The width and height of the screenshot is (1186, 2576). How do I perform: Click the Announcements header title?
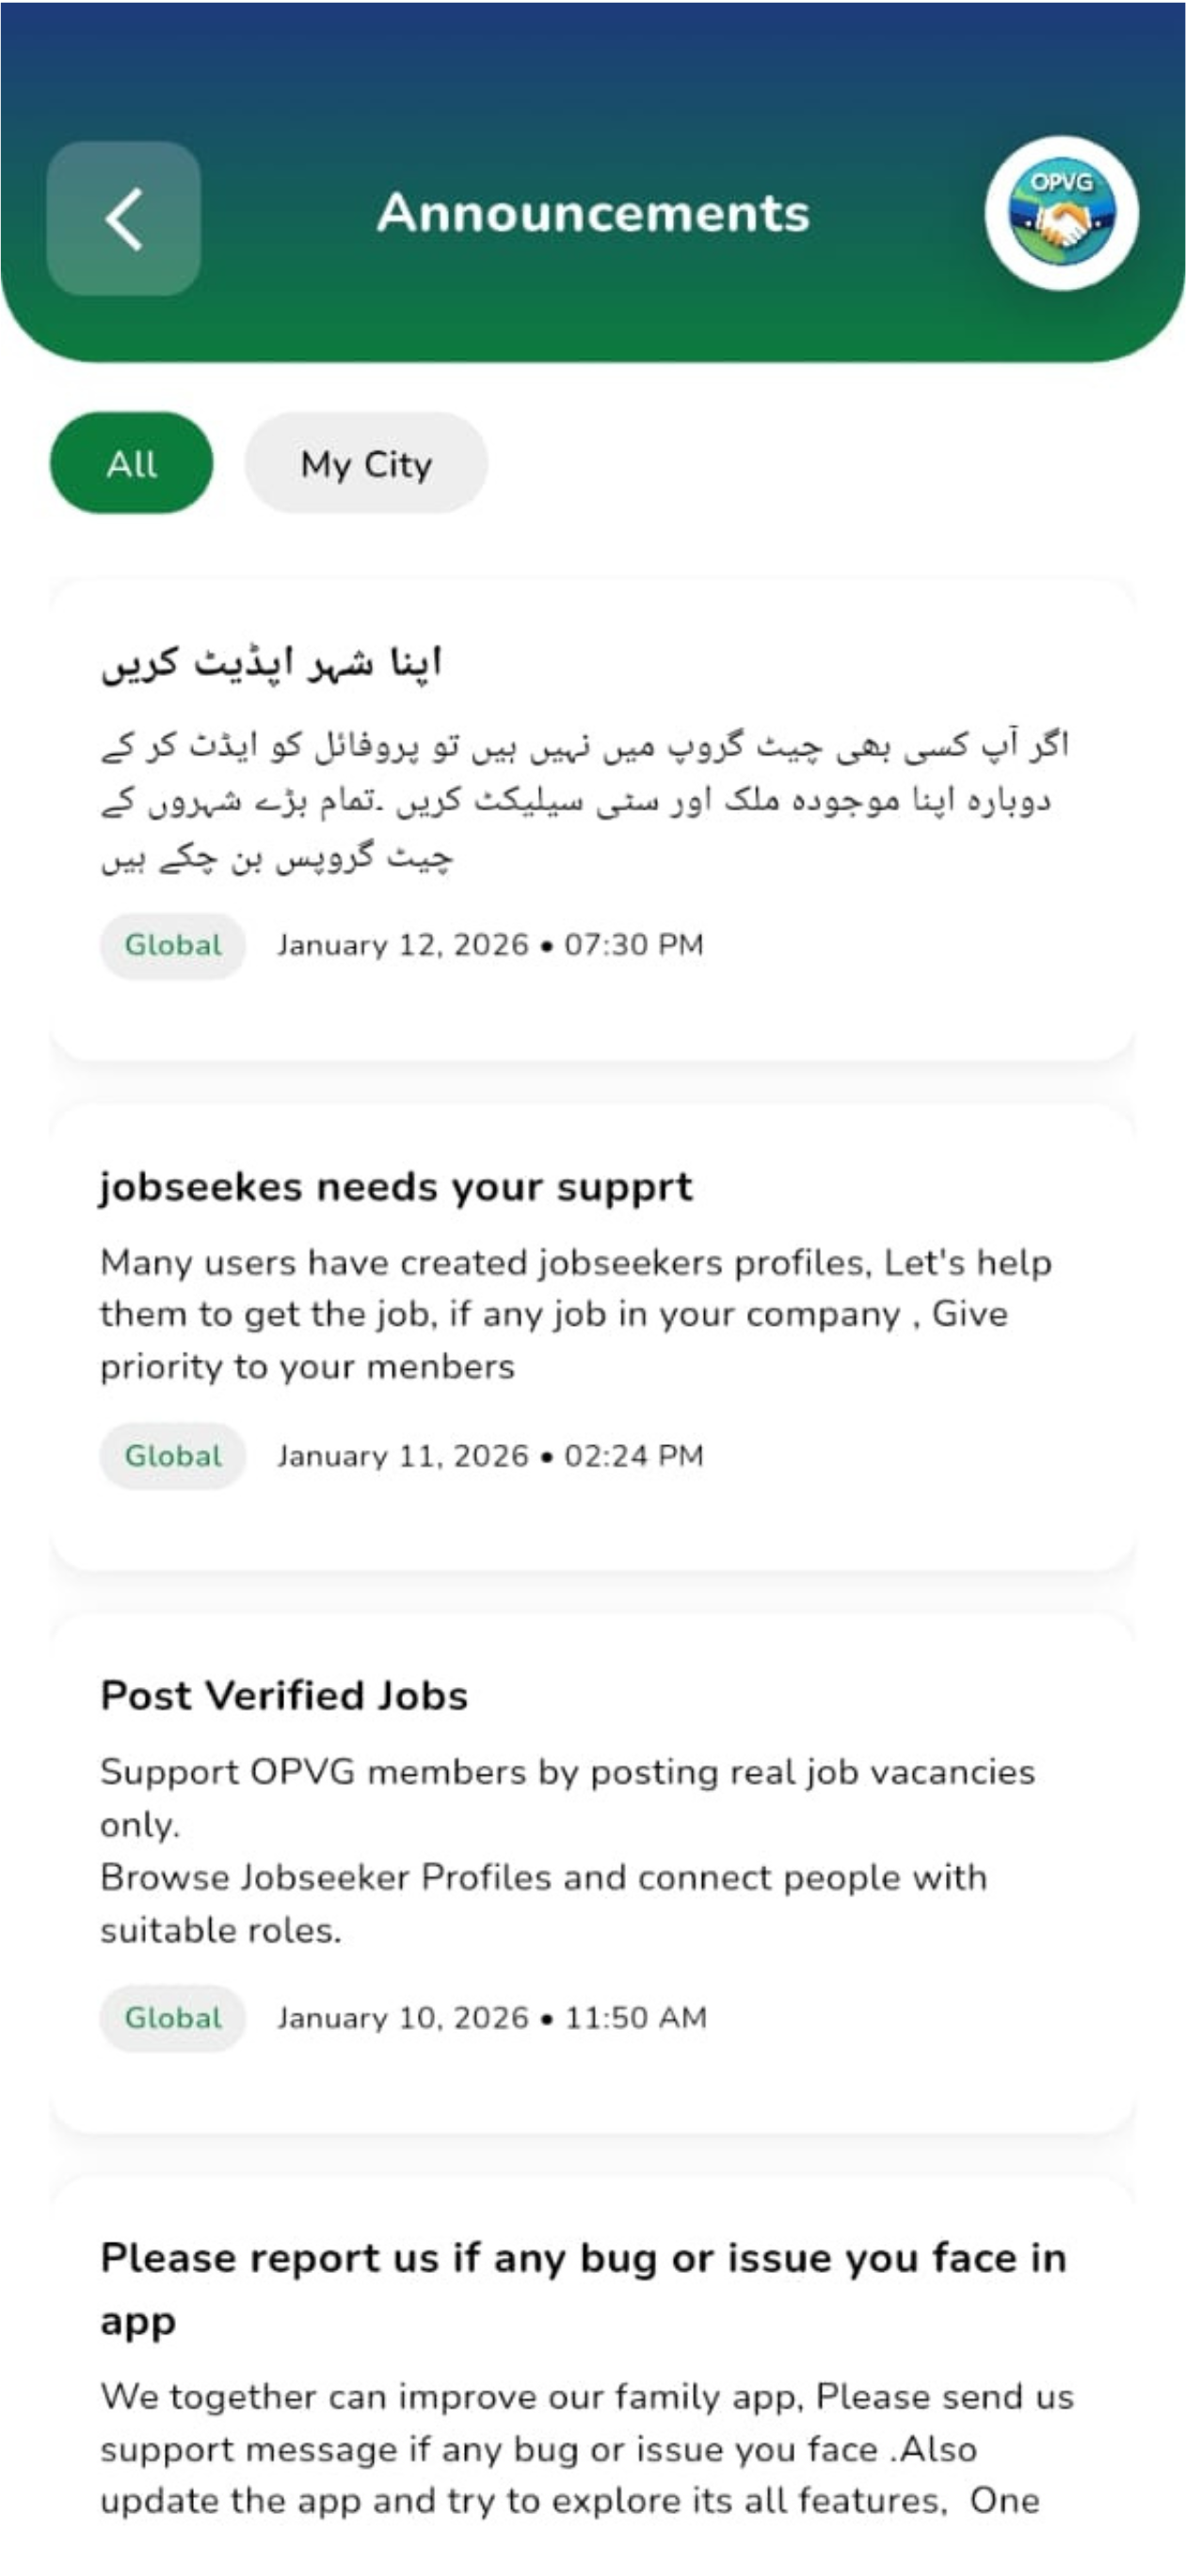click(593, 213)
